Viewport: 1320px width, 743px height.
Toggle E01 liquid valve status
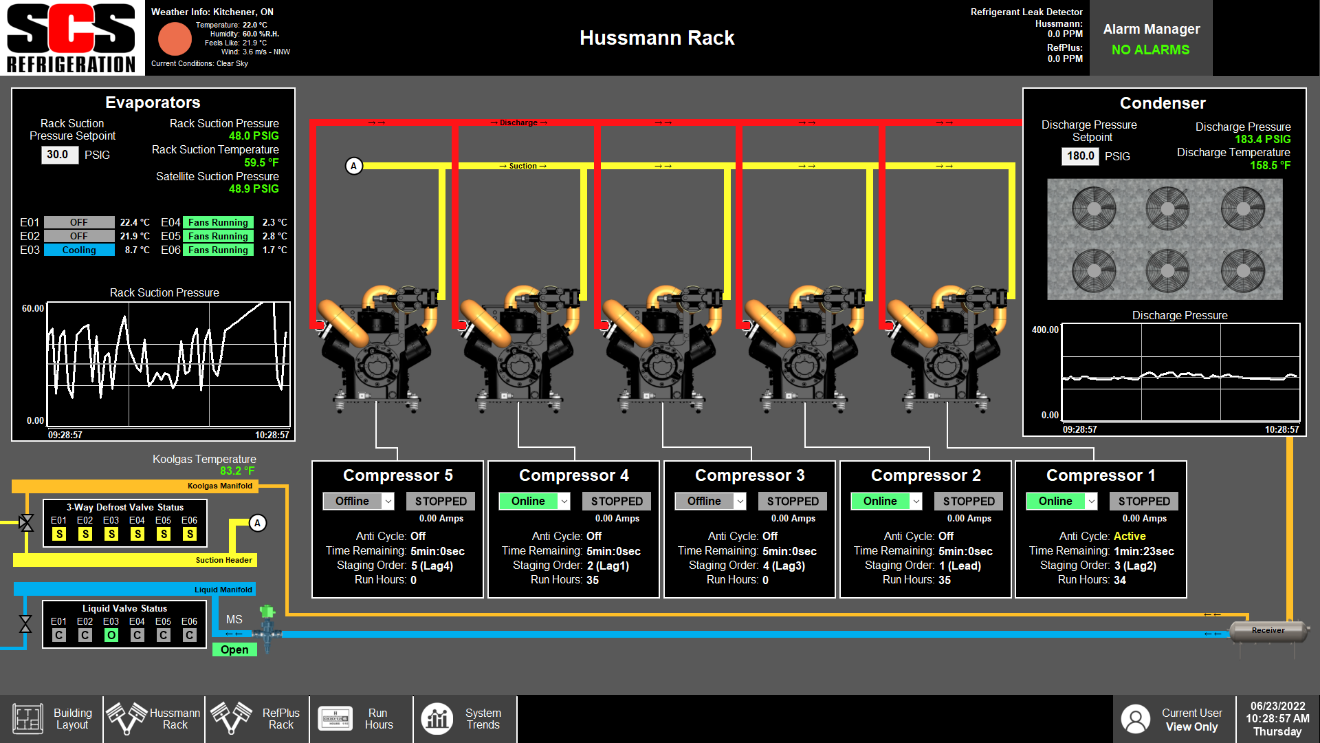[x=59, y=635]
